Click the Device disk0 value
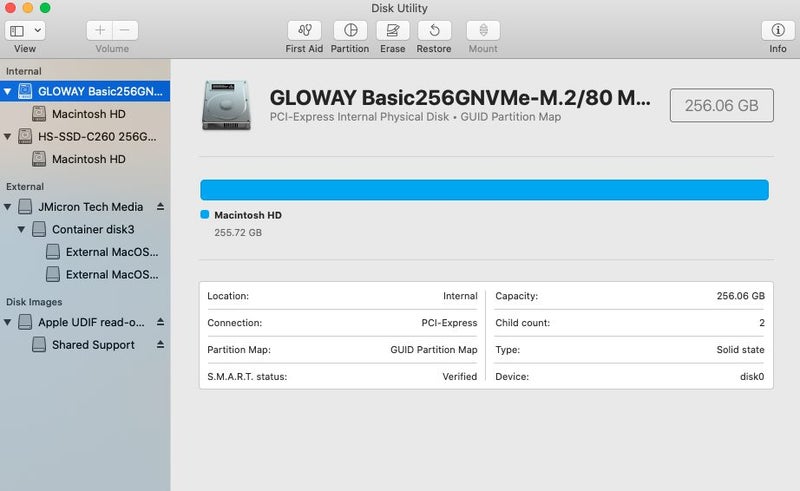The height and width of the screenshot is (491, 800). click(752, 377)
